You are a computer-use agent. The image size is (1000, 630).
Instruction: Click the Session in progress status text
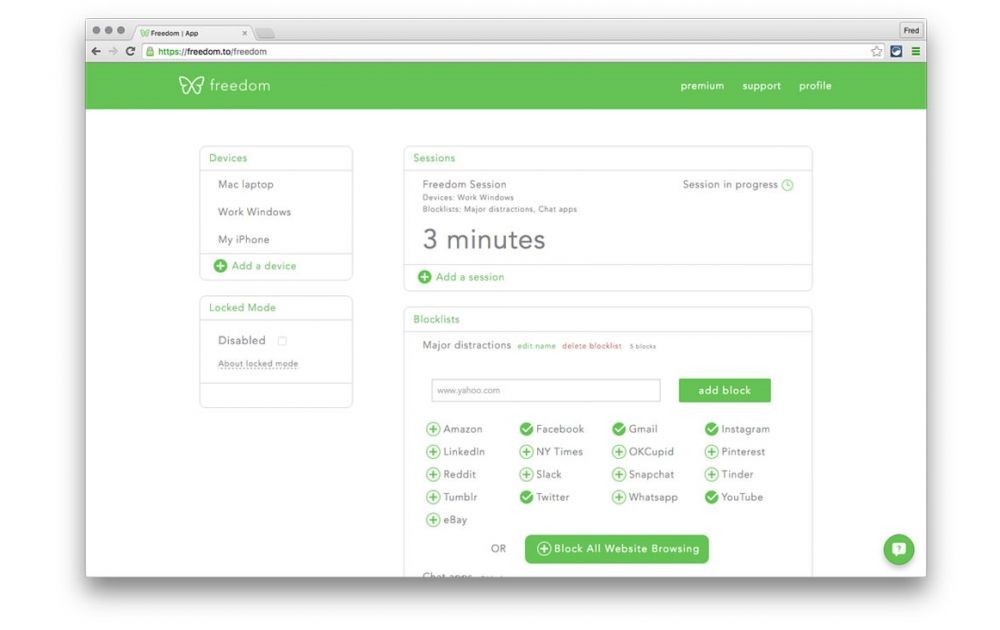730,184
